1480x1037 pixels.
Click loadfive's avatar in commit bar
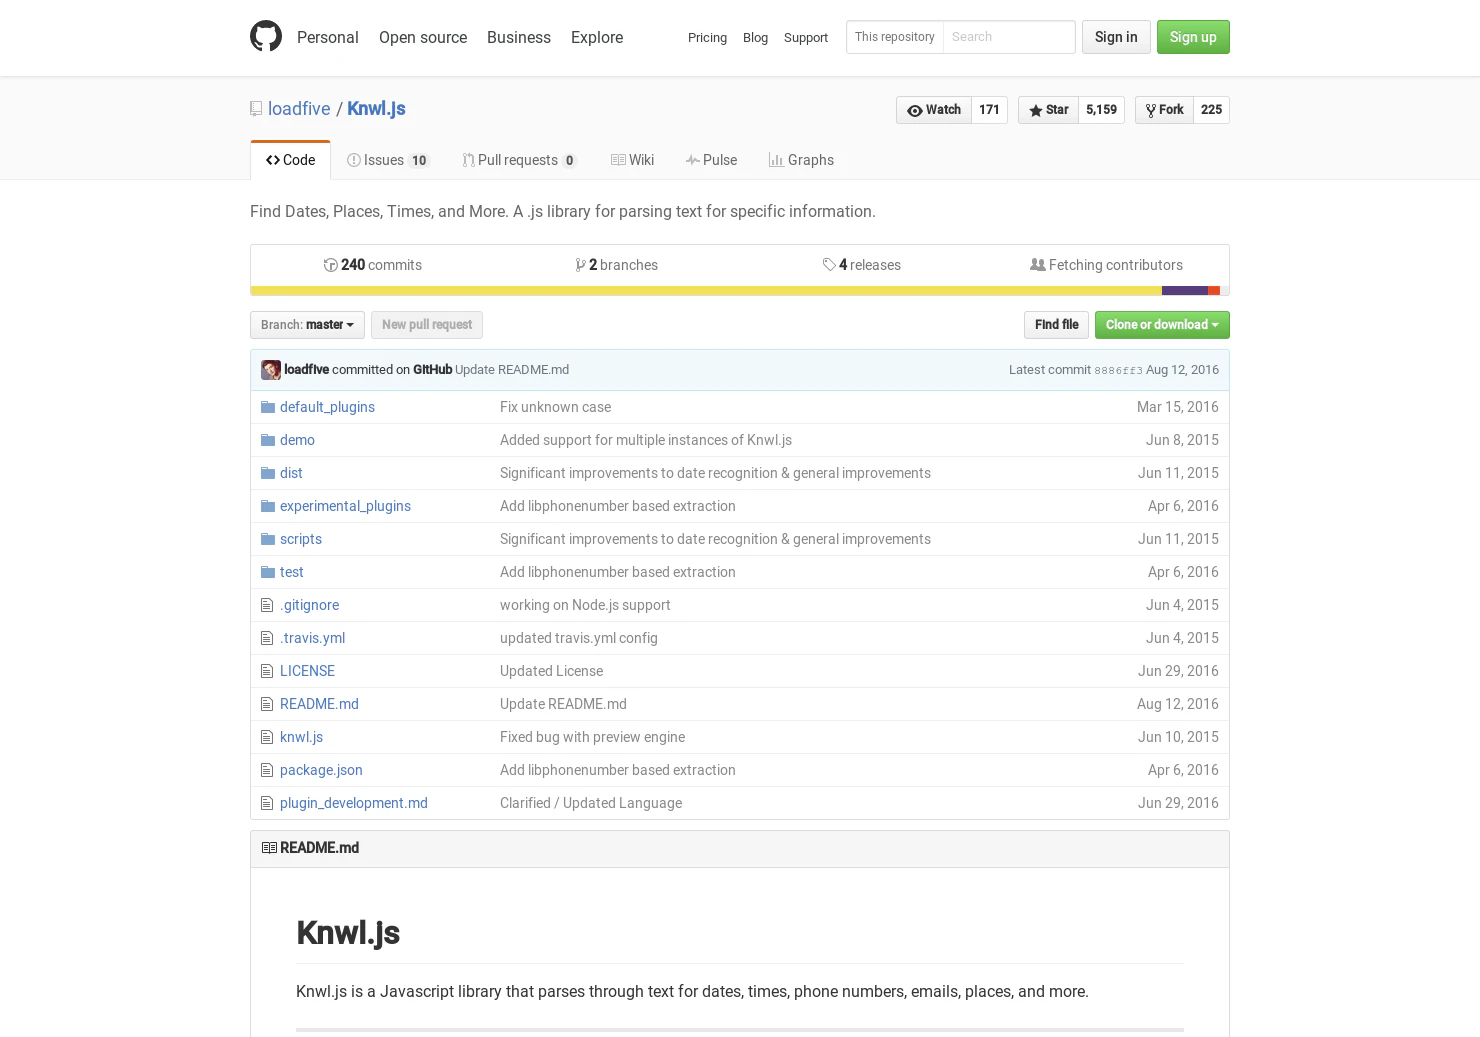tap(271, 370)
